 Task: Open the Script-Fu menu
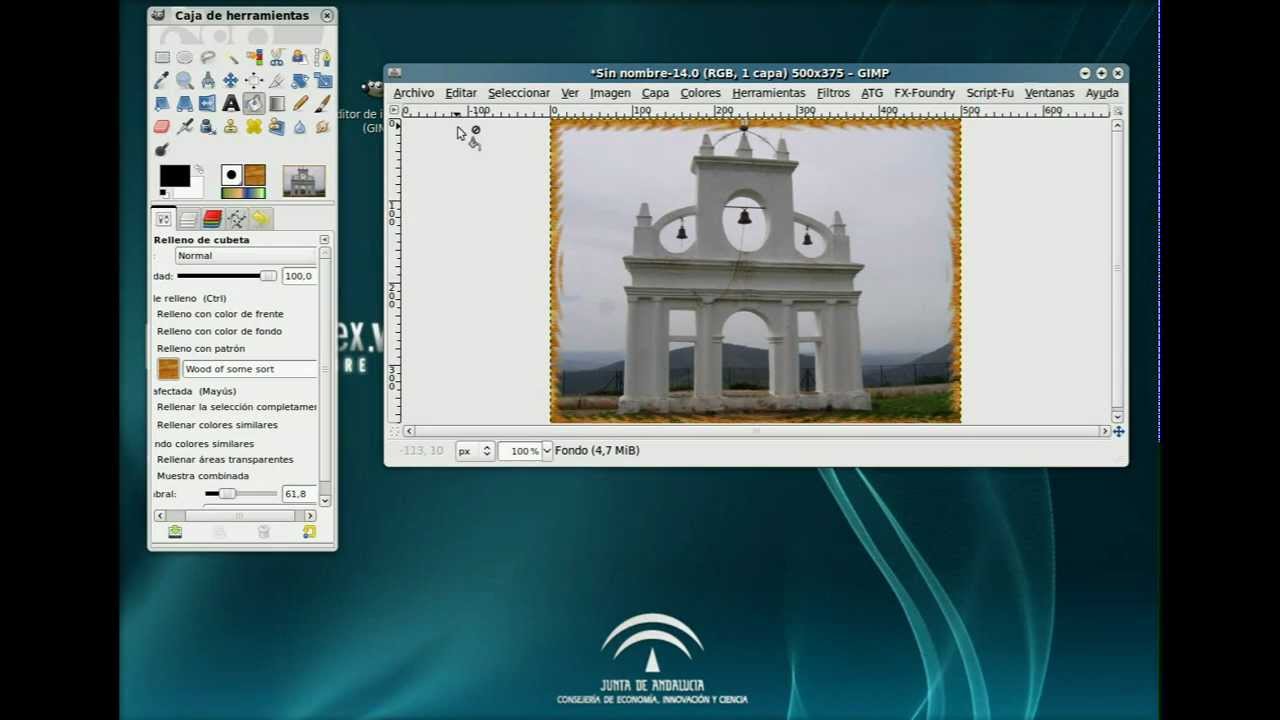(x=990, y=93)
